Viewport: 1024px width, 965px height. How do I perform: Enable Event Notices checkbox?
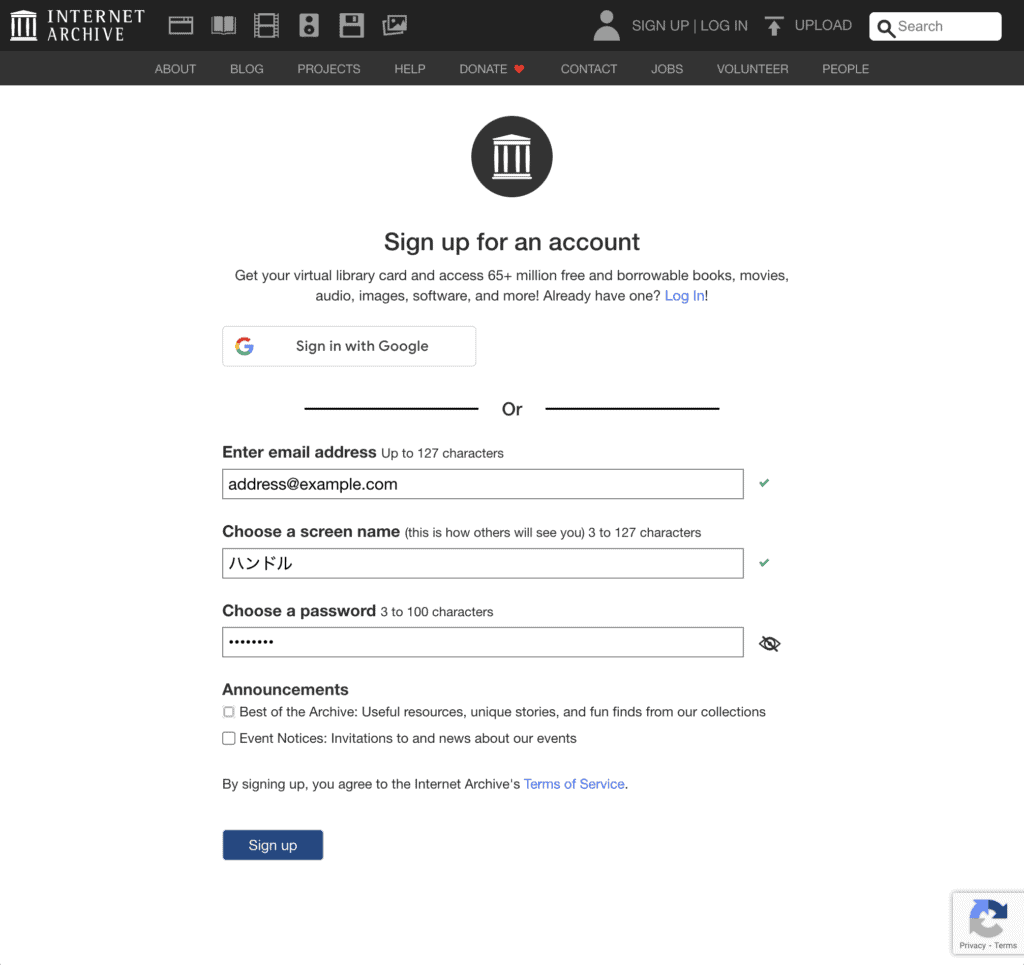[x=229, y=738]
